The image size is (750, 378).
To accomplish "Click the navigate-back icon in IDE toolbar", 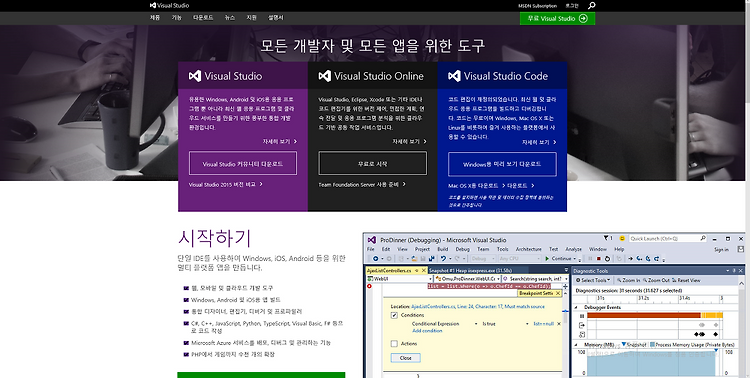I will pos(375,258).
